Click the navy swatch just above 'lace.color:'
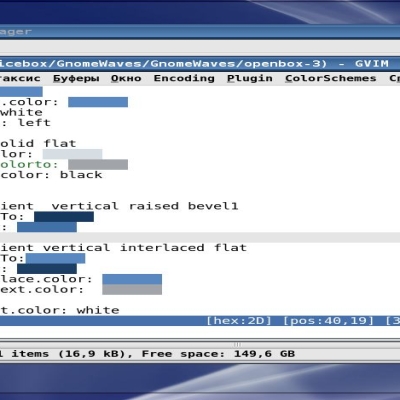 point(47,269)
